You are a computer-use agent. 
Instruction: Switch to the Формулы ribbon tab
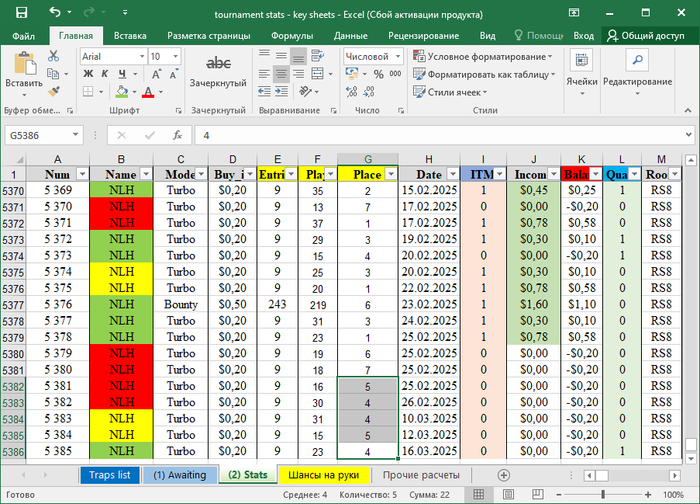pyautogui.click(x=292, y=36)
